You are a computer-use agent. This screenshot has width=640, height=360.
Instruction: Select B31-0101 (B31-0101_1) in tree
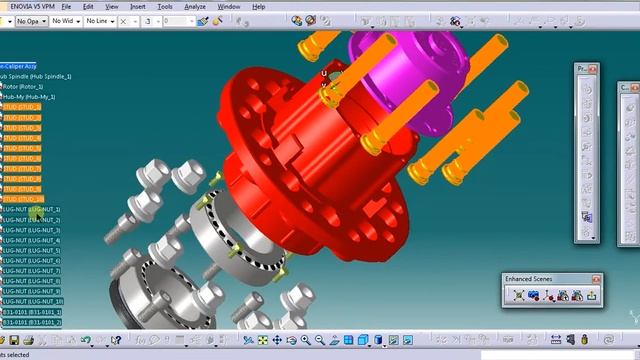tap(32, 312)
